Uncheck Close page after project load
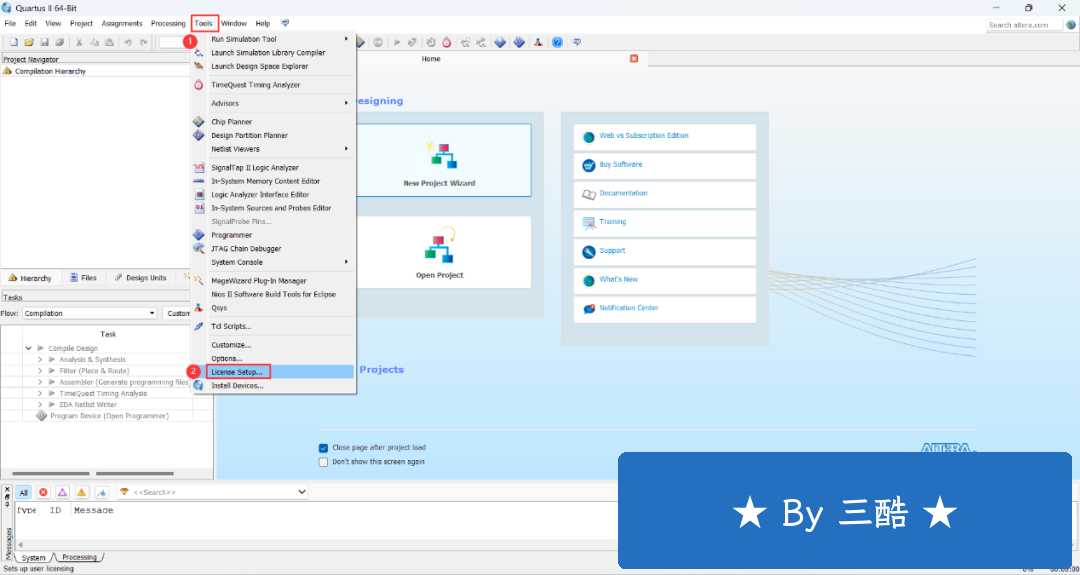The image size is (1080, 575). [323, 448]
